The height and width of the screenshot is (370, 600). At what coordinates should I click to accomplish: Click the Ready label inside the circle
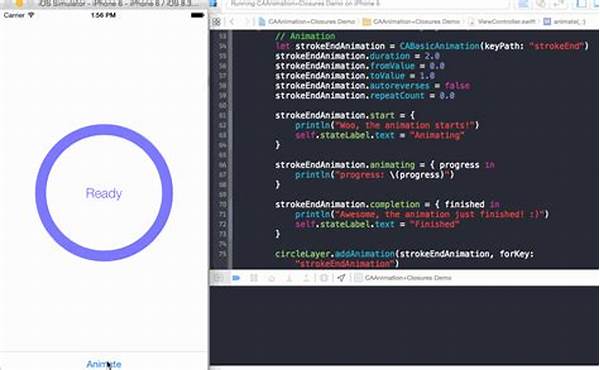point(104,193)
